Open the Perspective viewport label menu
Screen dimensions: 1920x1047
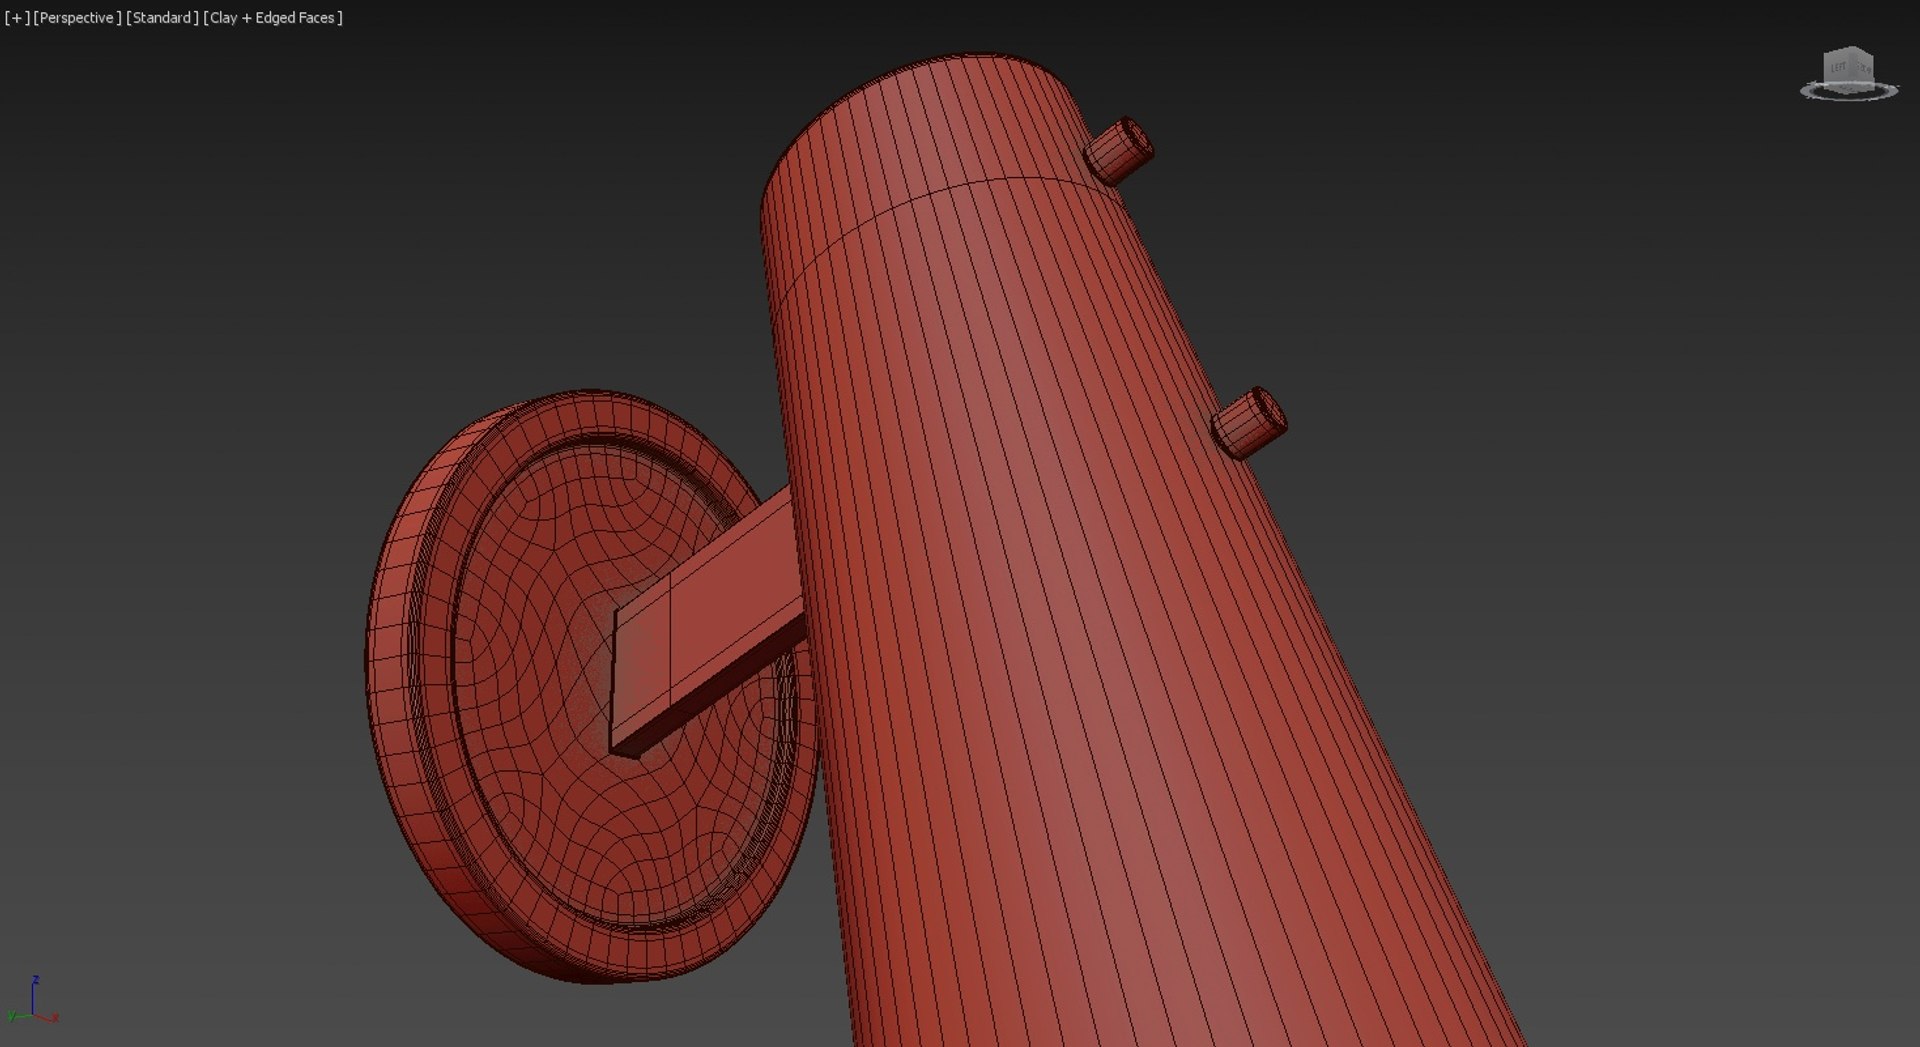coord(78,18)
